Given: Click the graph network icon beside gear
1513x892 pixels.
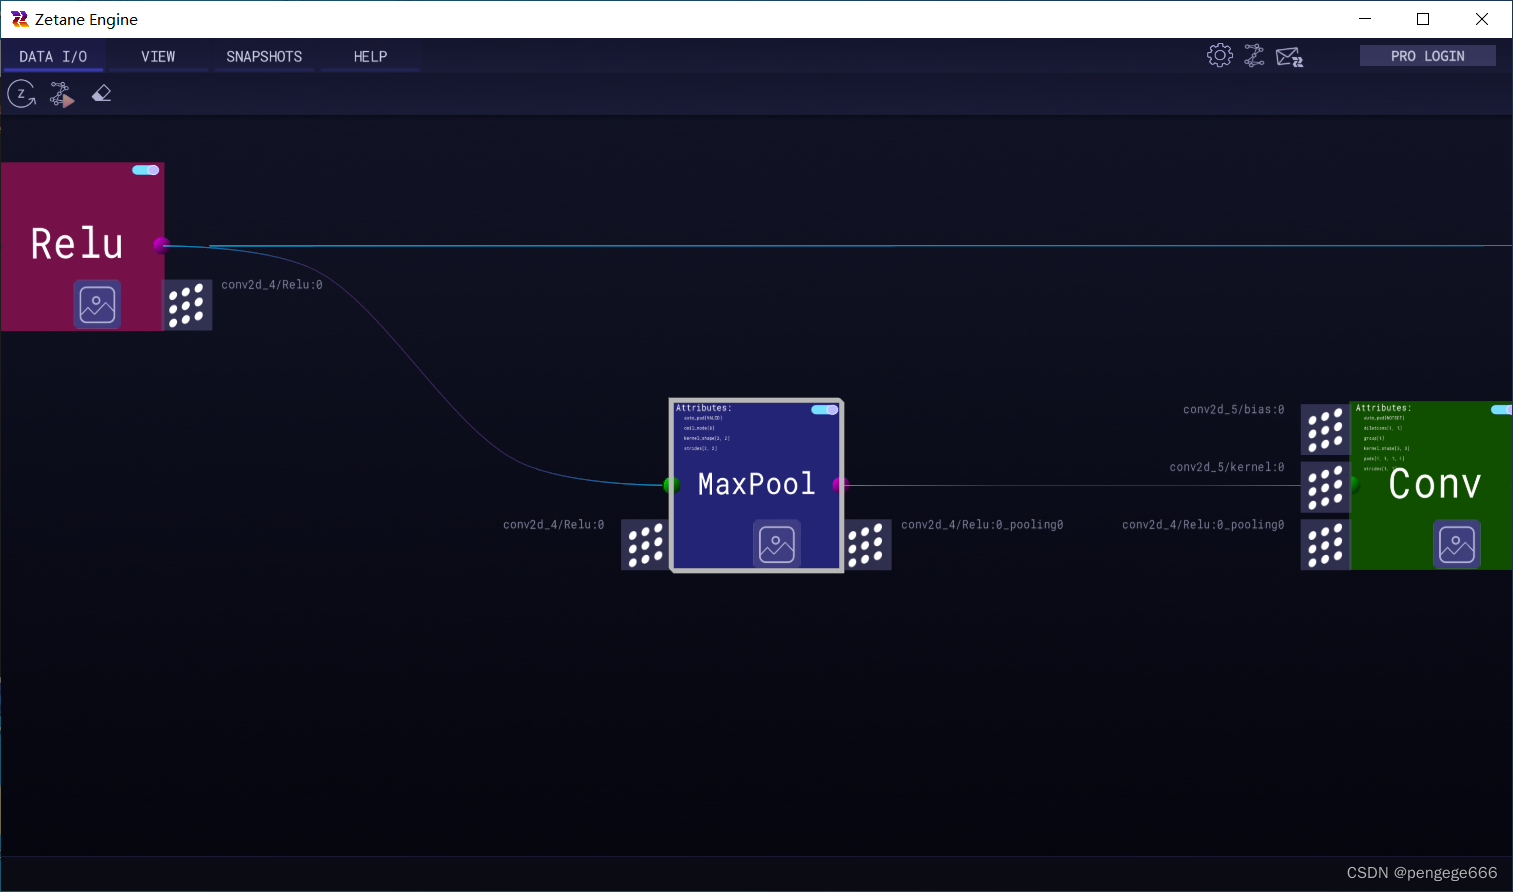Looking at the screenshot, I should 1254,55.
